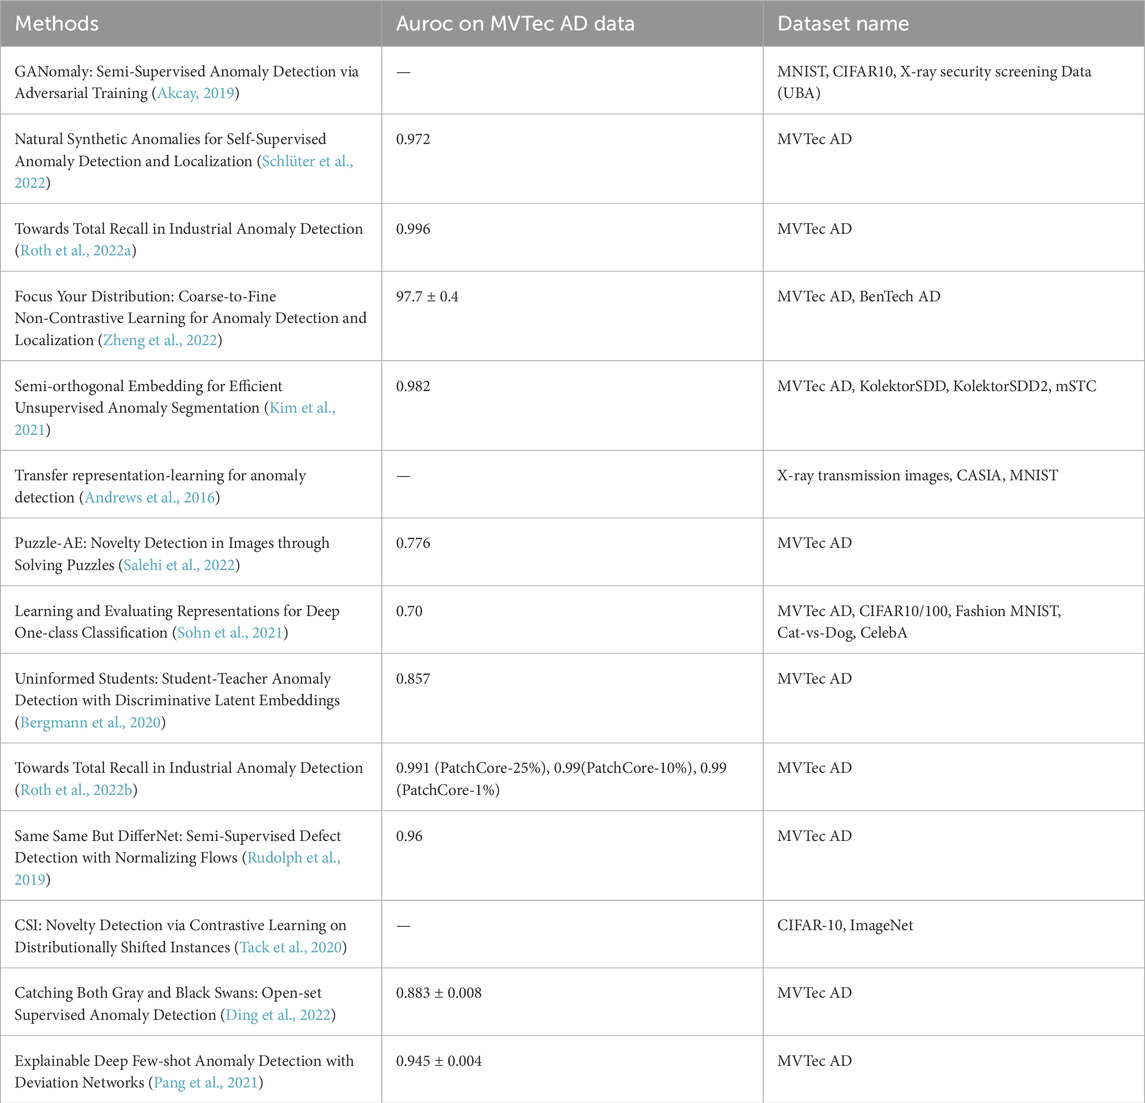Select the 0.70 Auroc value
The width and height of the screenshot is (1145, 1103).
pyautogui.click(x=409, y=611)
